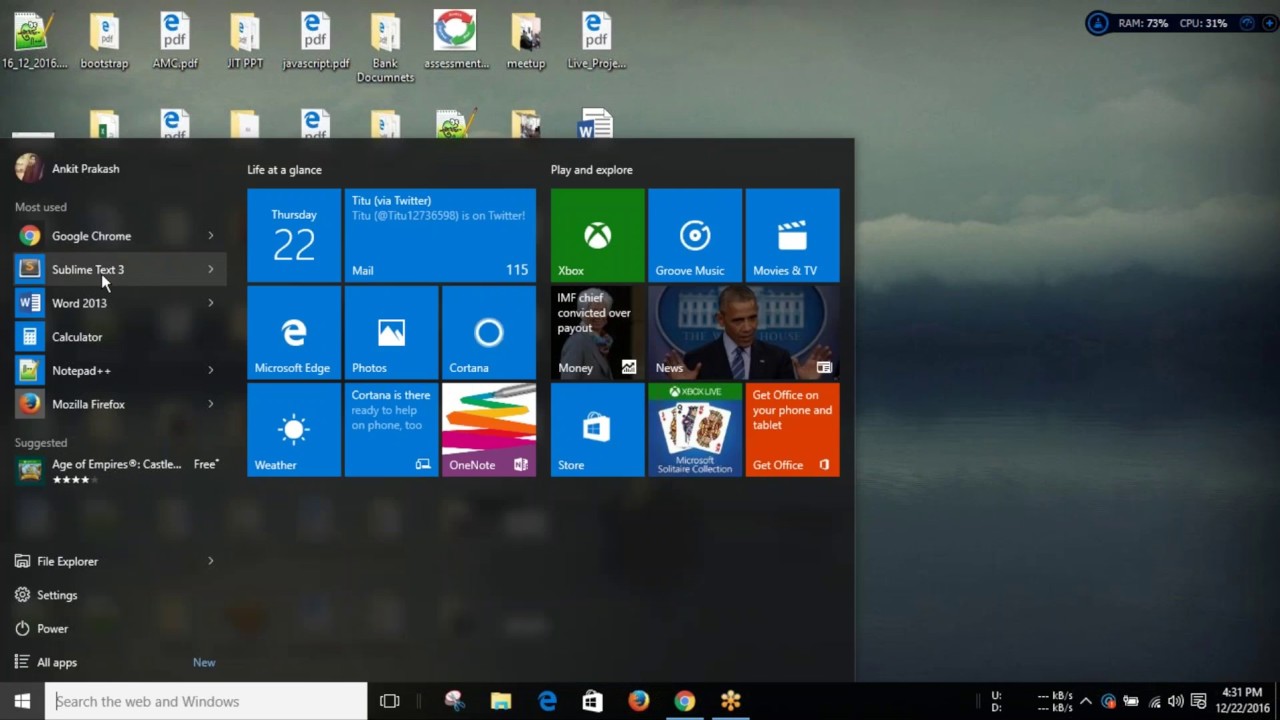The height and width of the screenshot is (720, 1280).
Task: Open the Cortana phone companion tile
Action: [391, 430]
